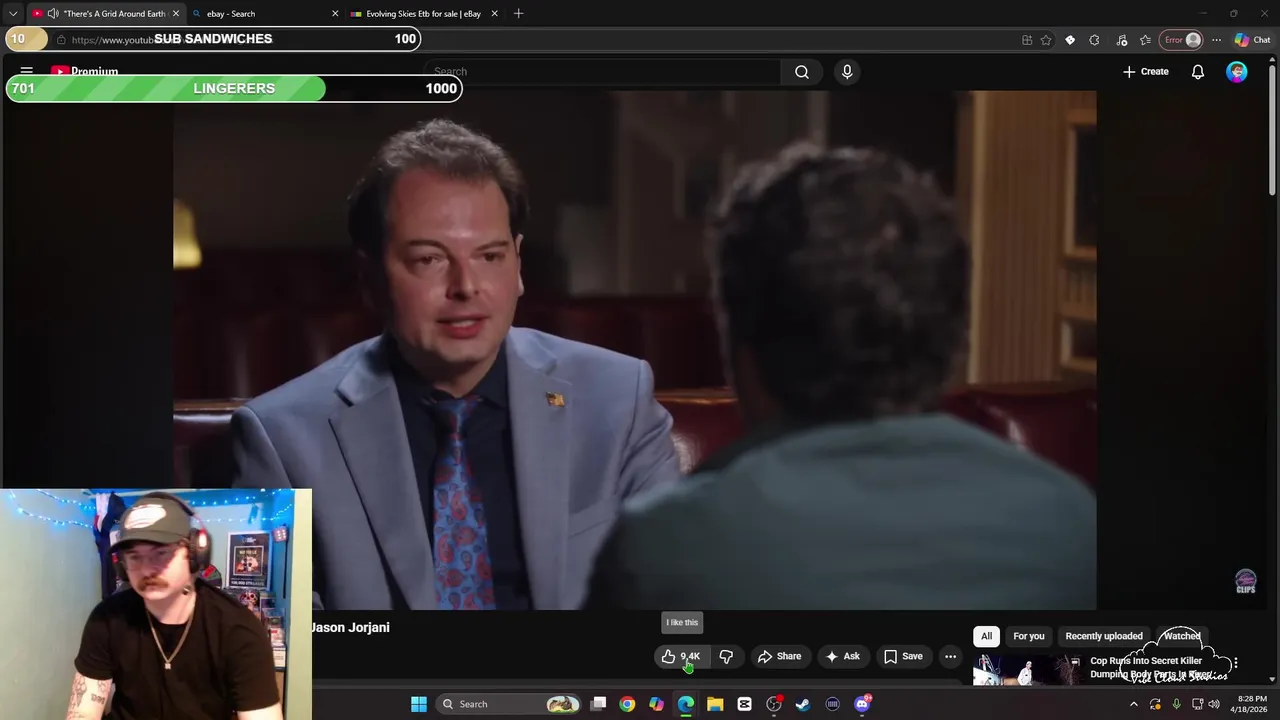Open Edge Settings and more ellipsis
Image resolution: width=1280 pixels, height=720 pixels.
click(x=1216, y=40)
